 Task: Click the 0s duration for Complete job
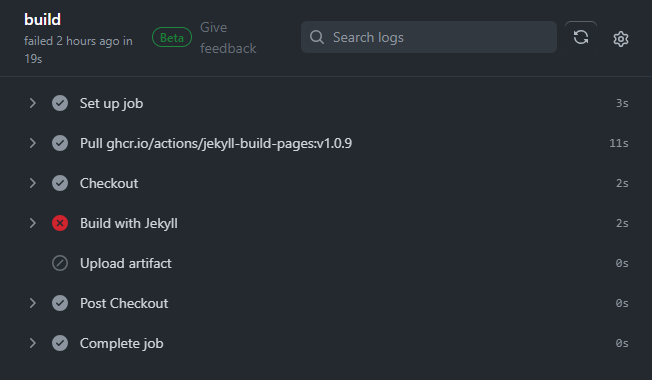pyautogui.click(x=622, y=343)
